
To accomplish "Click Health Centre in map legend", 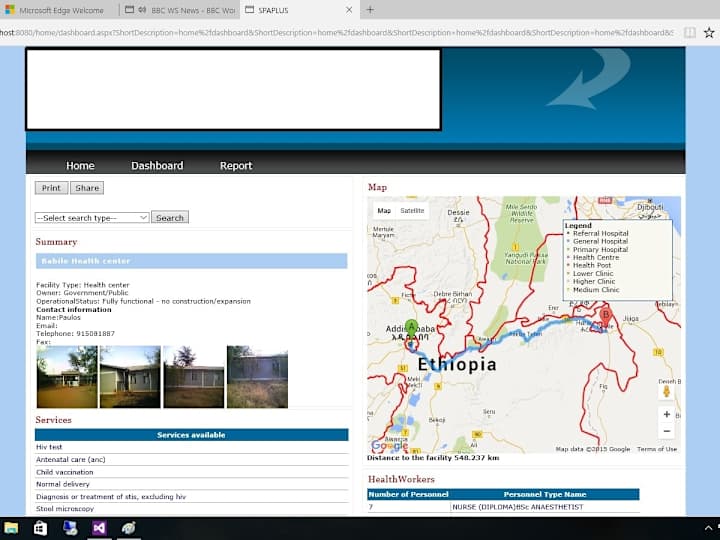I will pyautogui.click(x=596, y=258).
